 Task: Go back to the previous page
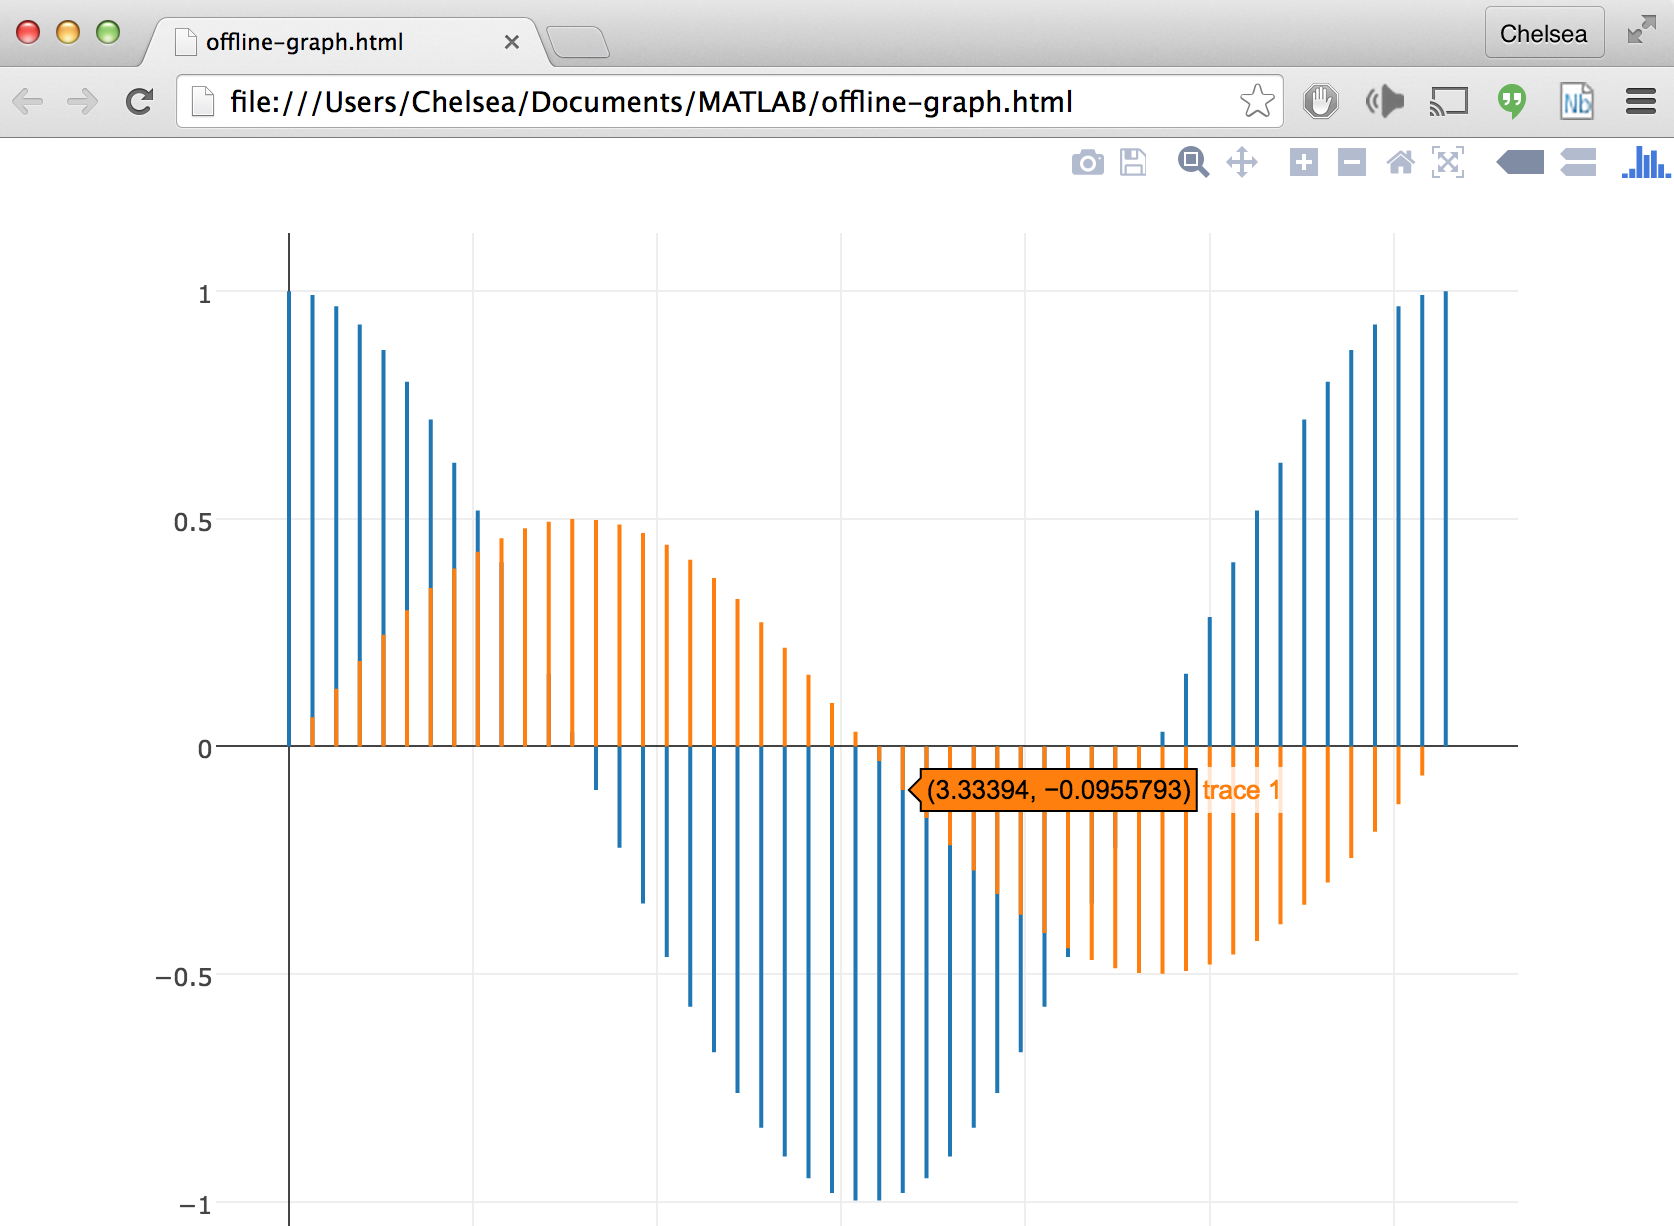28,101
